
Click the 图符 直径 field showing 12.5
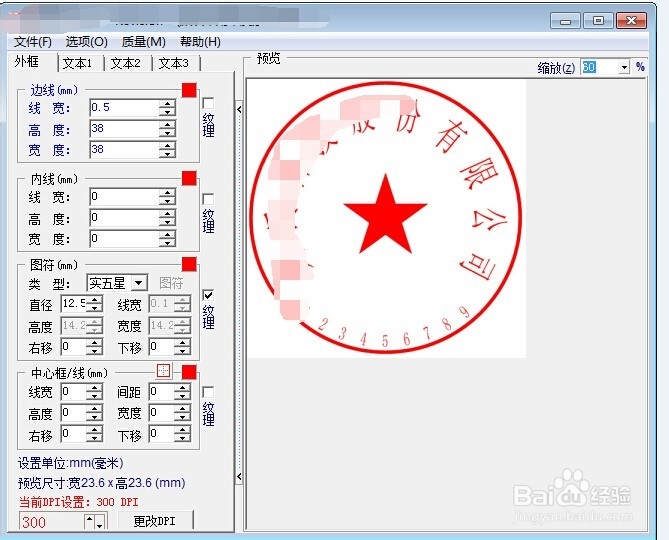click(74, 304)
